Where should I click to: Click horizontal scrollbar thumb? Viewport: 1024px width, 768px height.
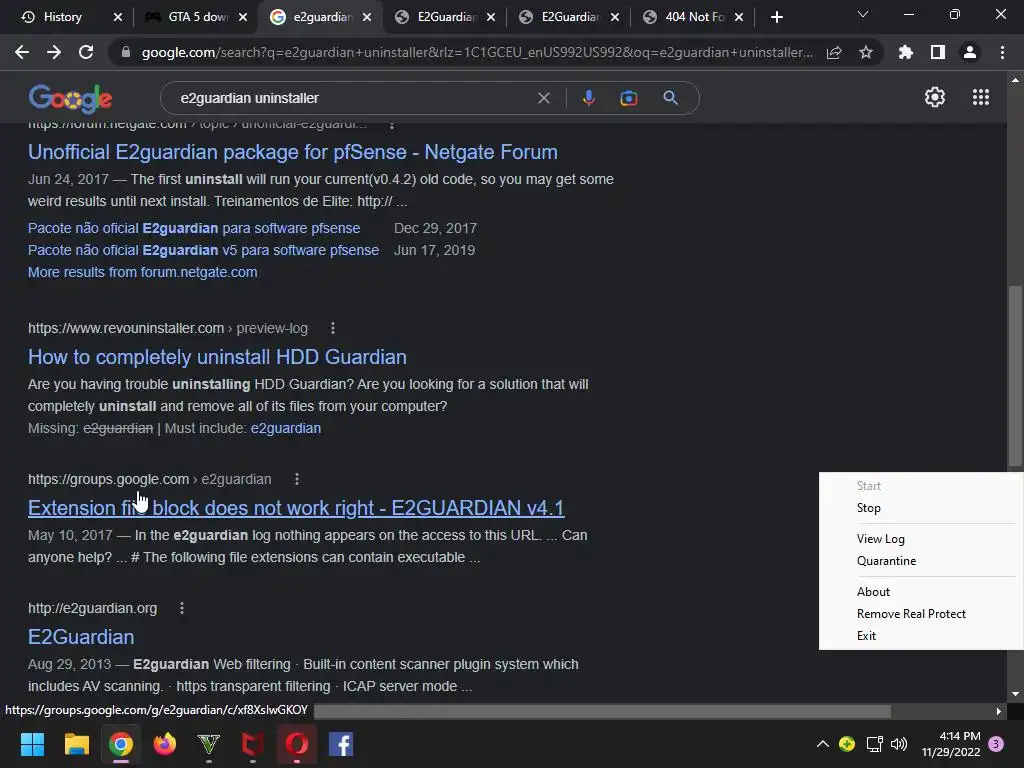(x=602, y=711)
